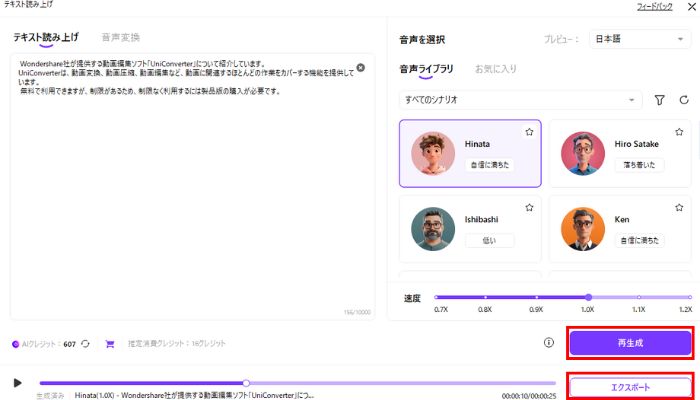
Task: Click the 再生成 regenerate button
Action: 630,343
